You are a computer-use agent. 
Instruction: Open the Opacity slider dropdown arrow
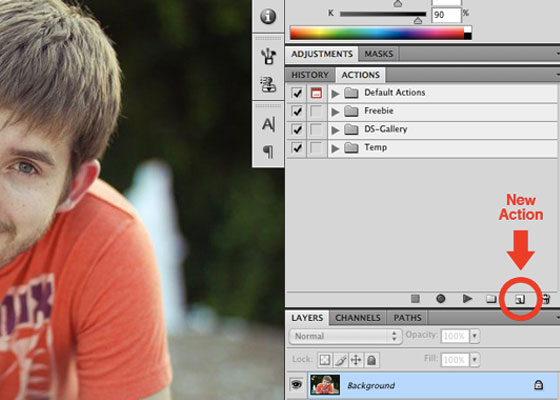474,336
